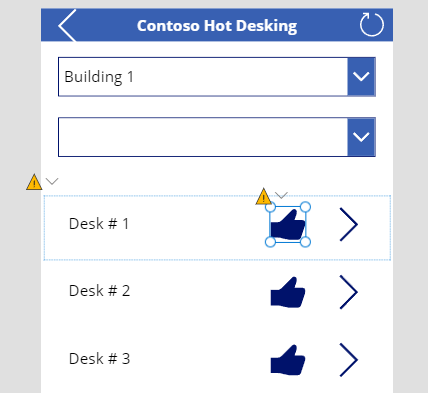The image size is (428, 393).
Task: Open Desk # 2 details with next arrow
Action: coord(349,292)
